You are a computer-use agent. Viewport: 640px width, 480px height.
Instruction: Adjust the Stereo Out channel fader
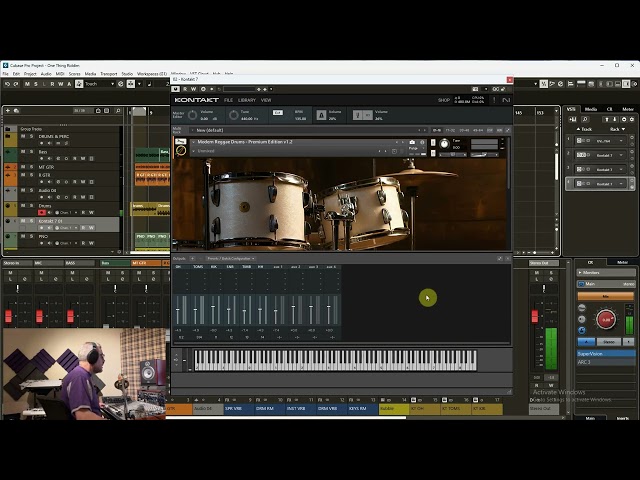[535, 316]
